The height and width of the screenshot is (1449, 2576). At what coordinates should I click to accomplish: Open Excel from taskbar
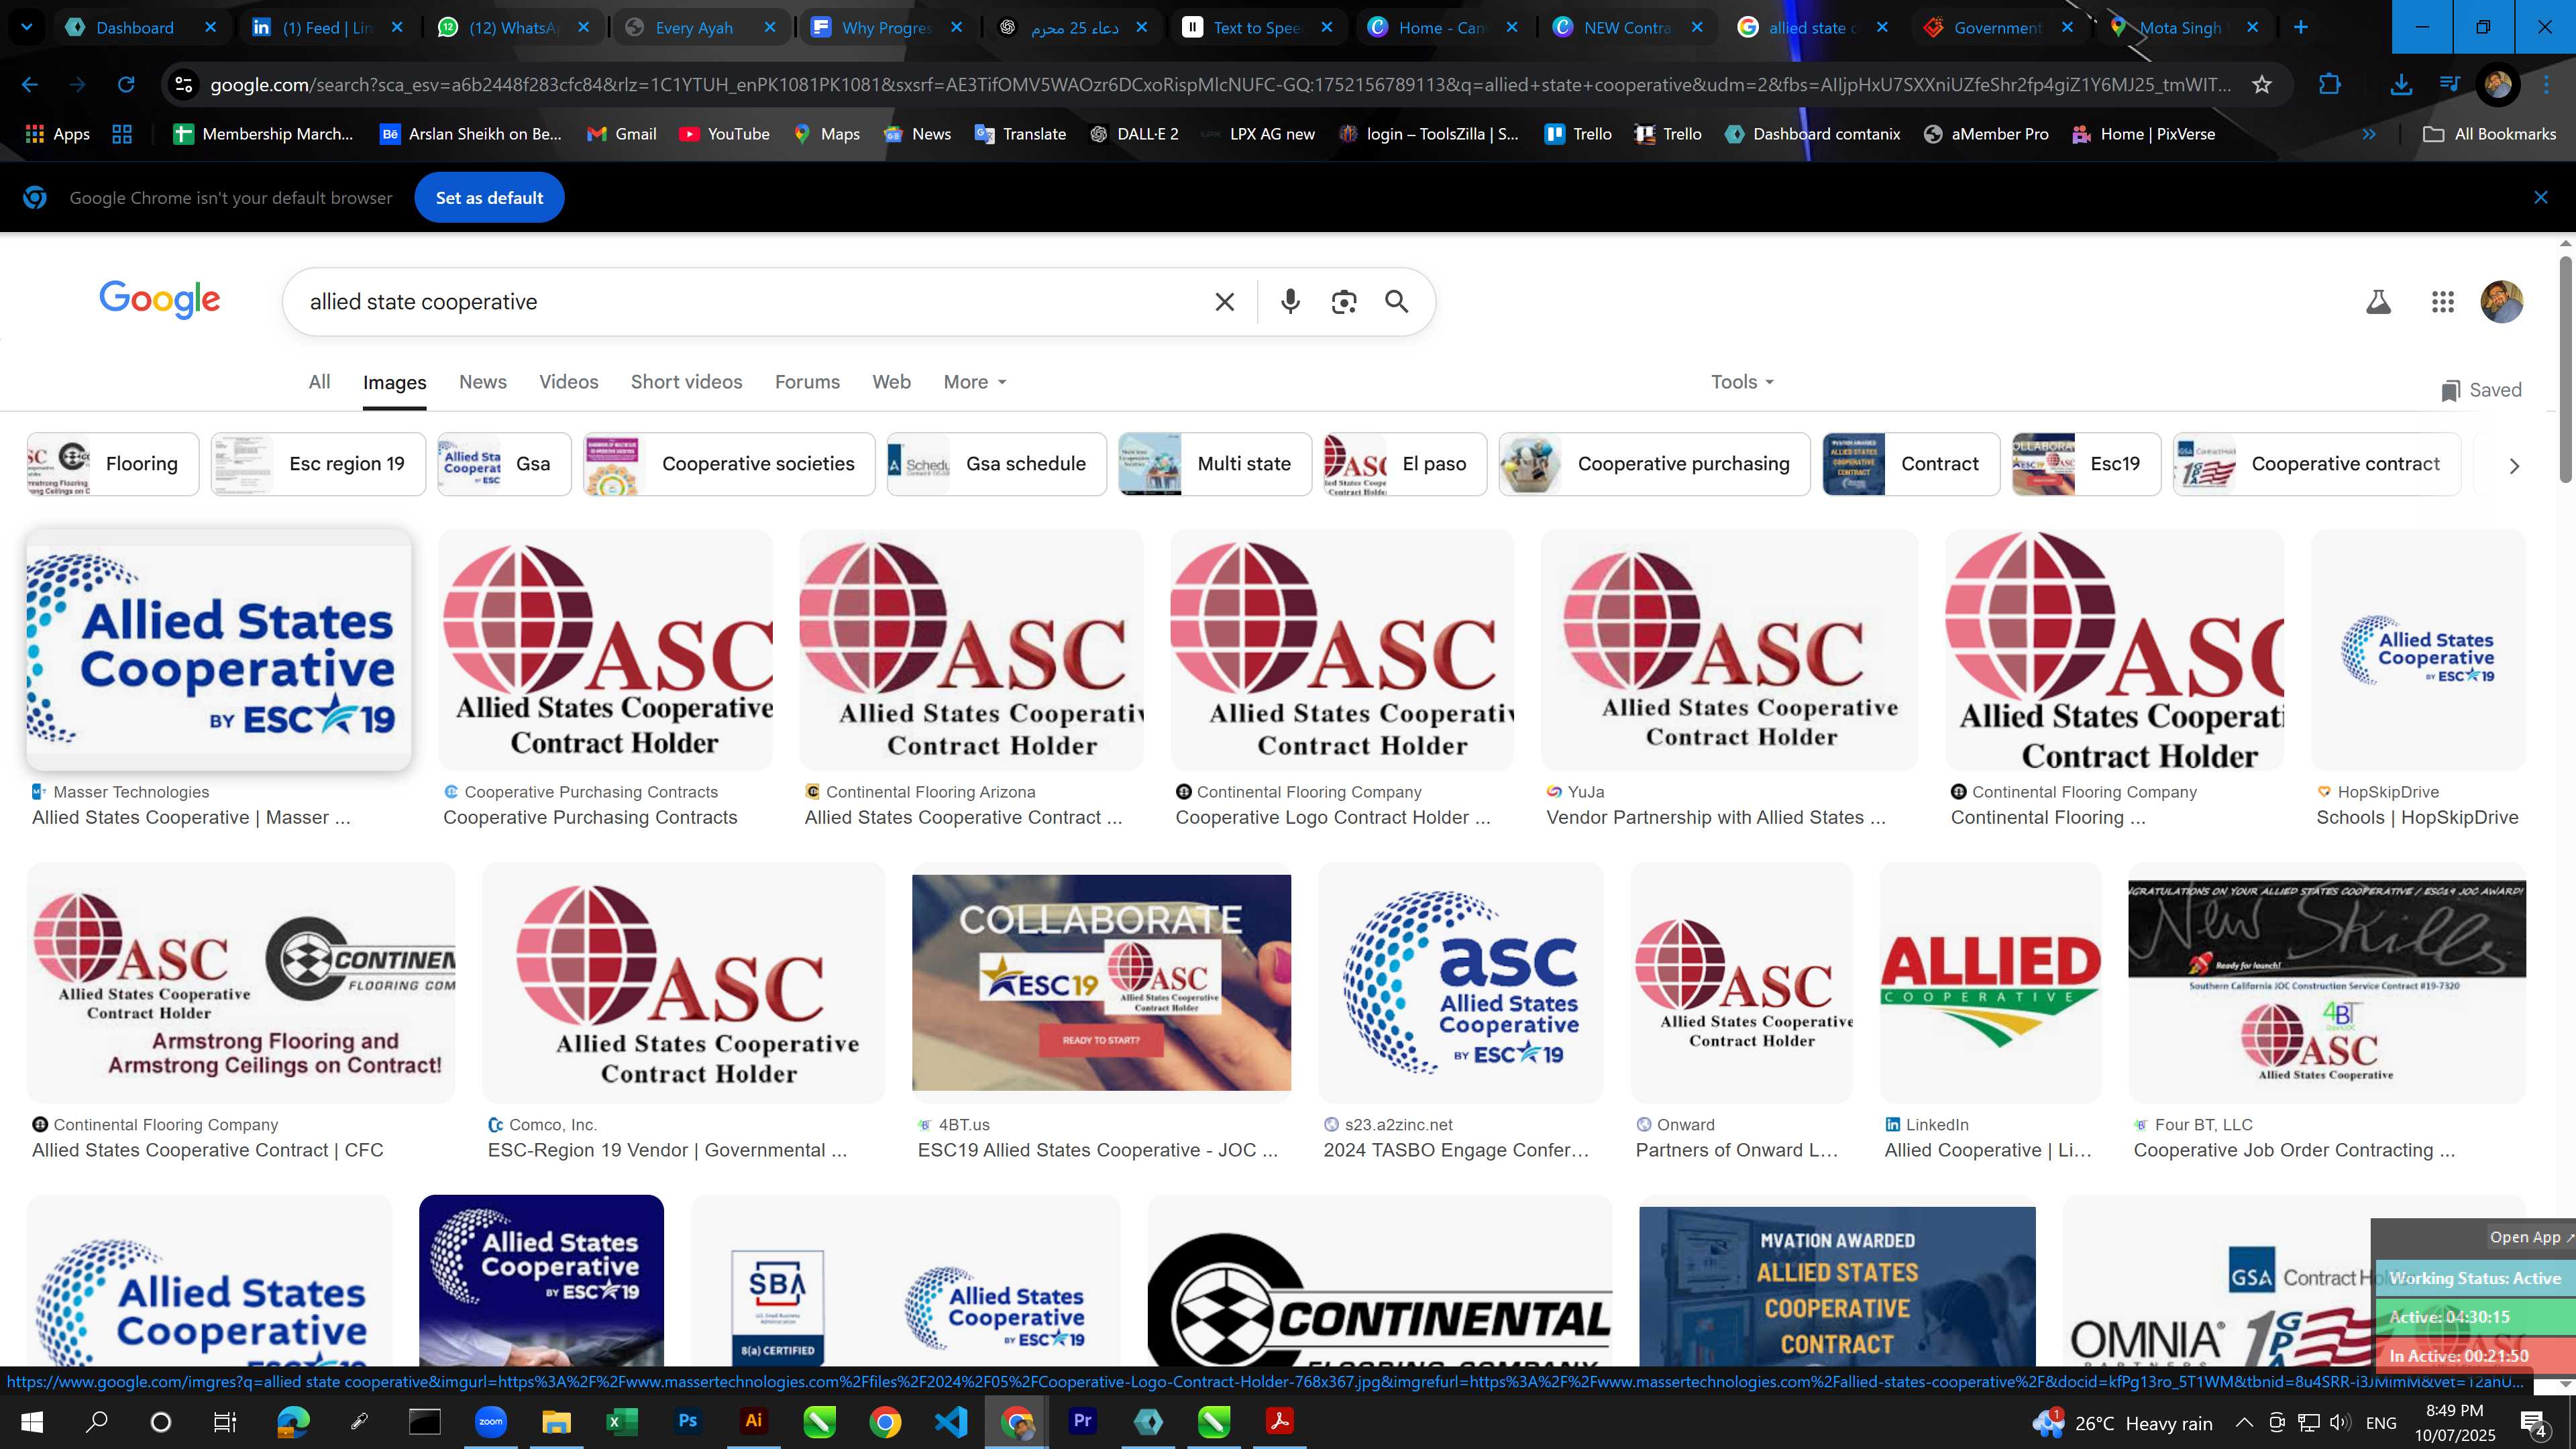(621, 1421)
